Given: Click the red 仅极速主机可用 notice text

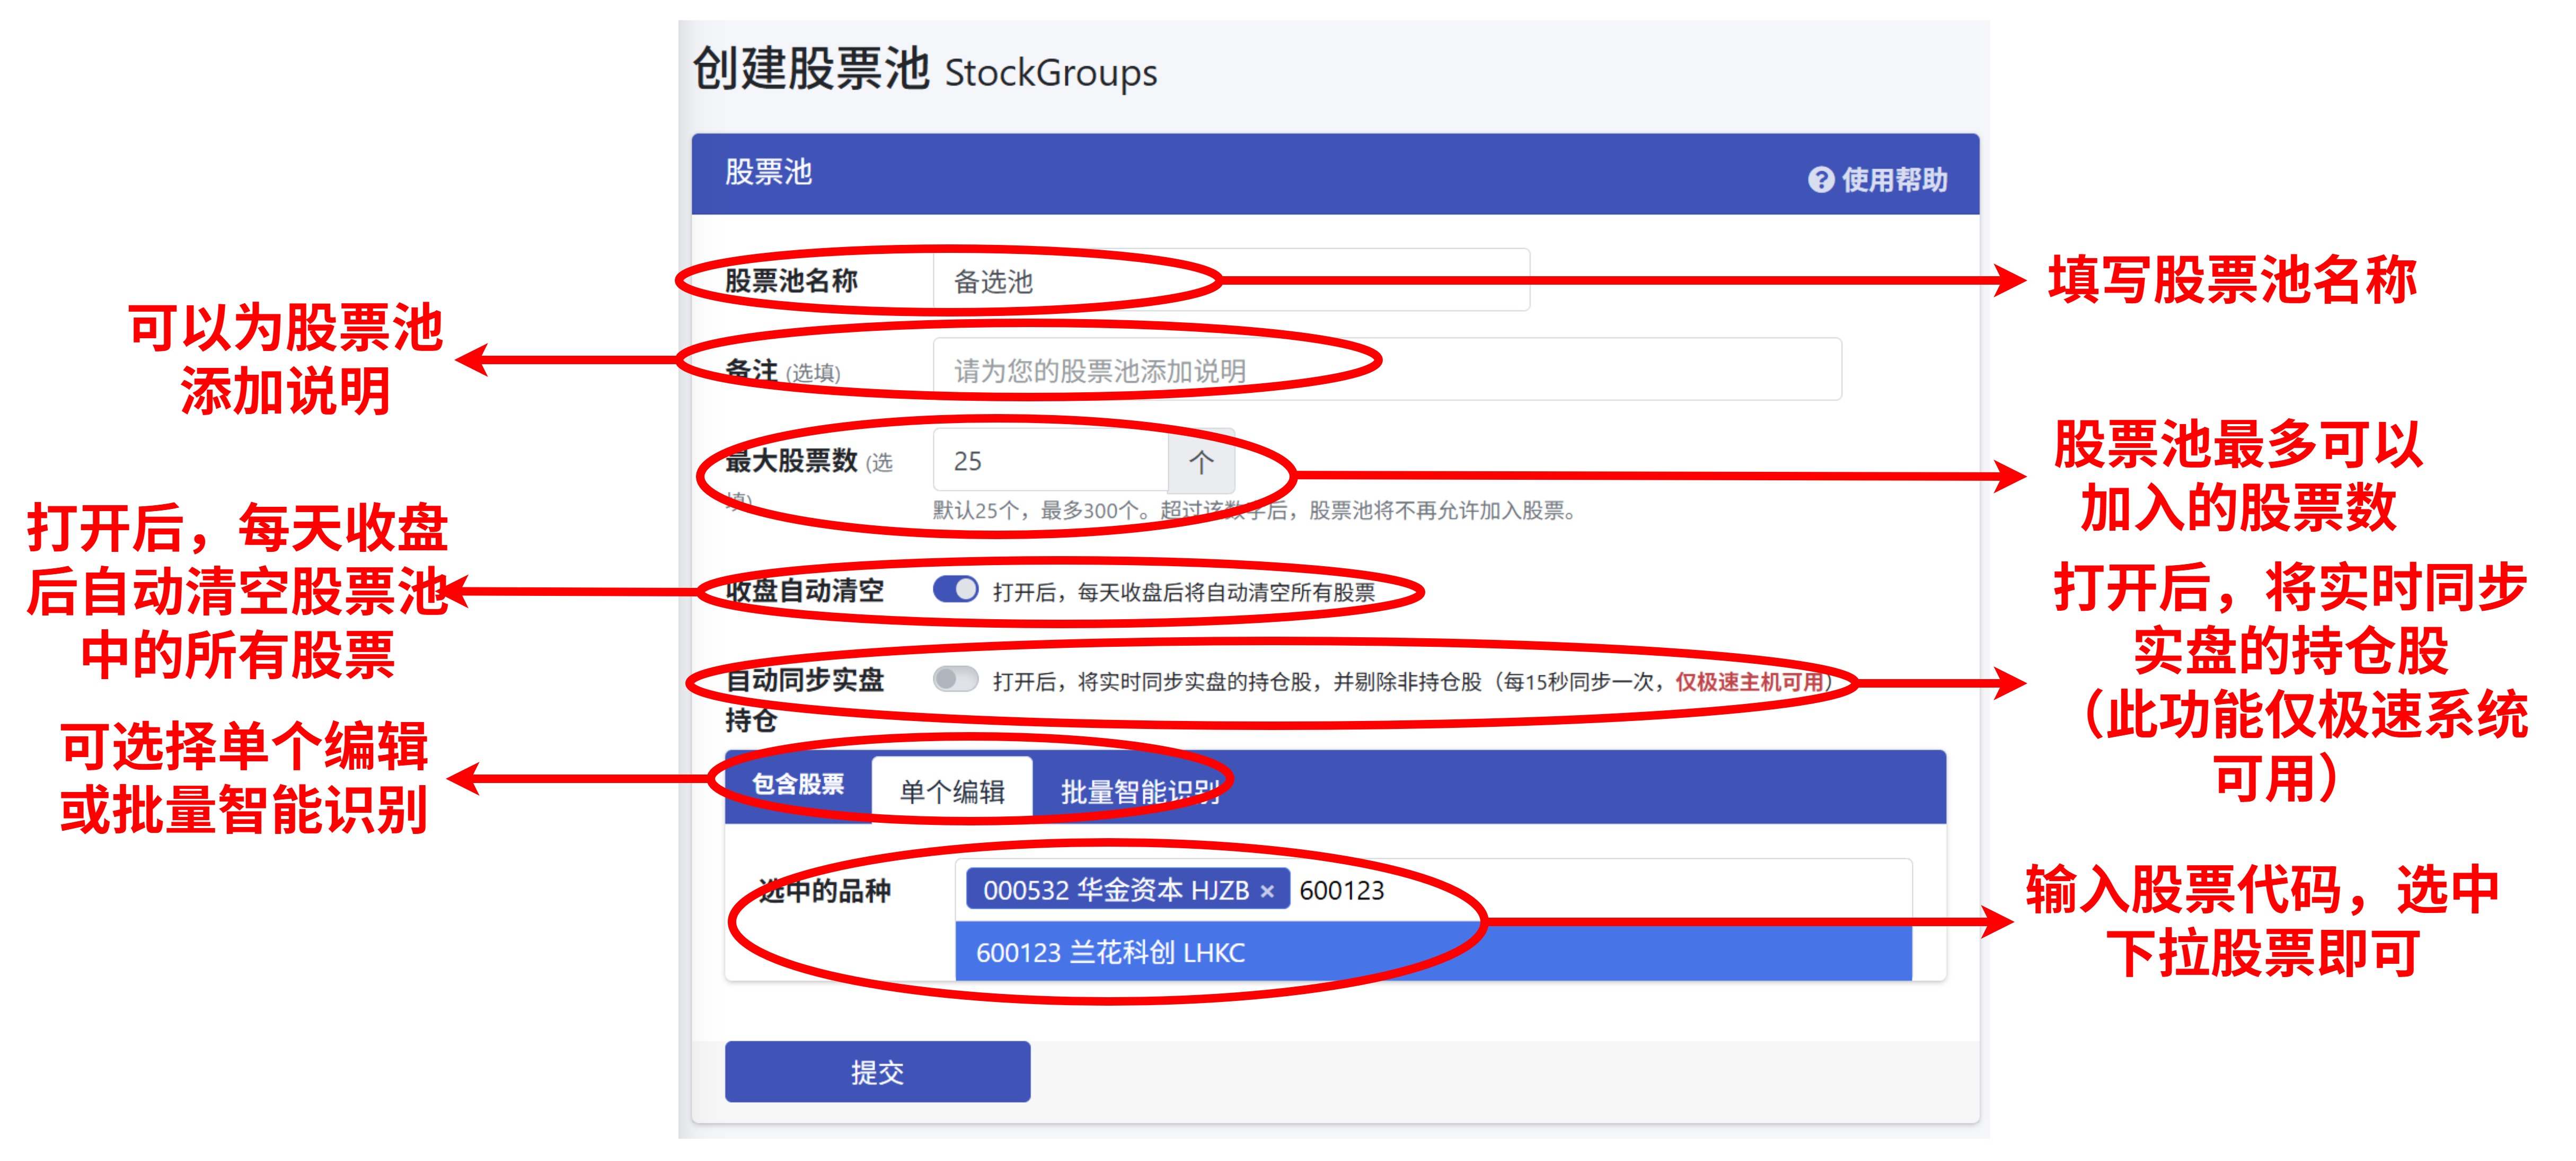Looking at the screenshot, I should (x=1750, y=682).
